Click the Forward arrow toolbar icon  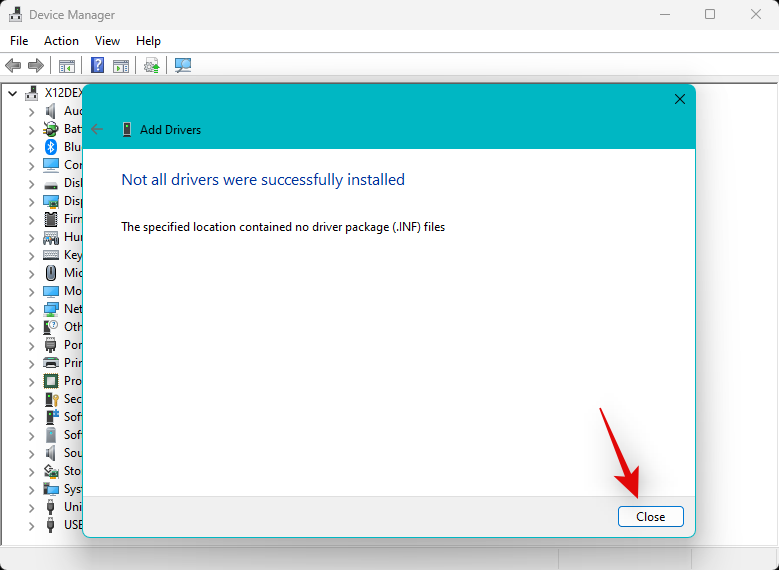coord(36,65)
